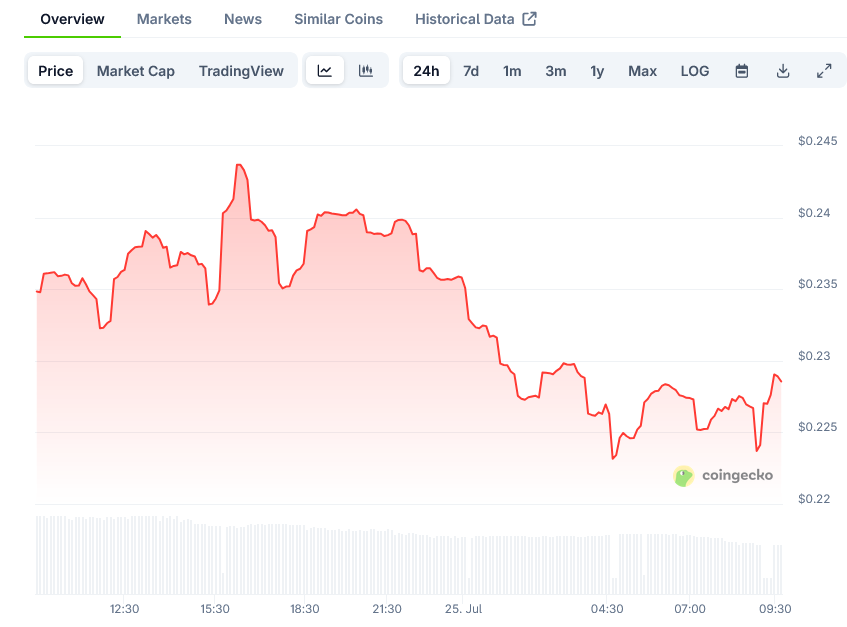Click the $0.22 price axis label
The image size is (847, 627).
click(814, 499)
